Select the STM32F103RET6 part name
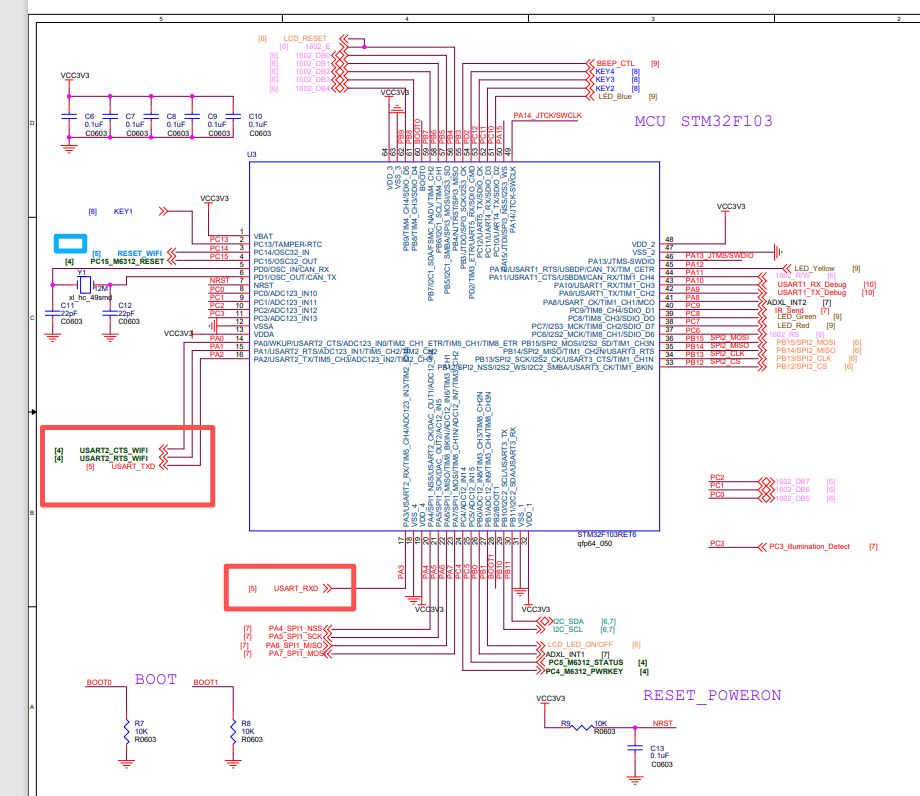Image resolution: width=920 pixels, height=796 pixels. point(607,534)
